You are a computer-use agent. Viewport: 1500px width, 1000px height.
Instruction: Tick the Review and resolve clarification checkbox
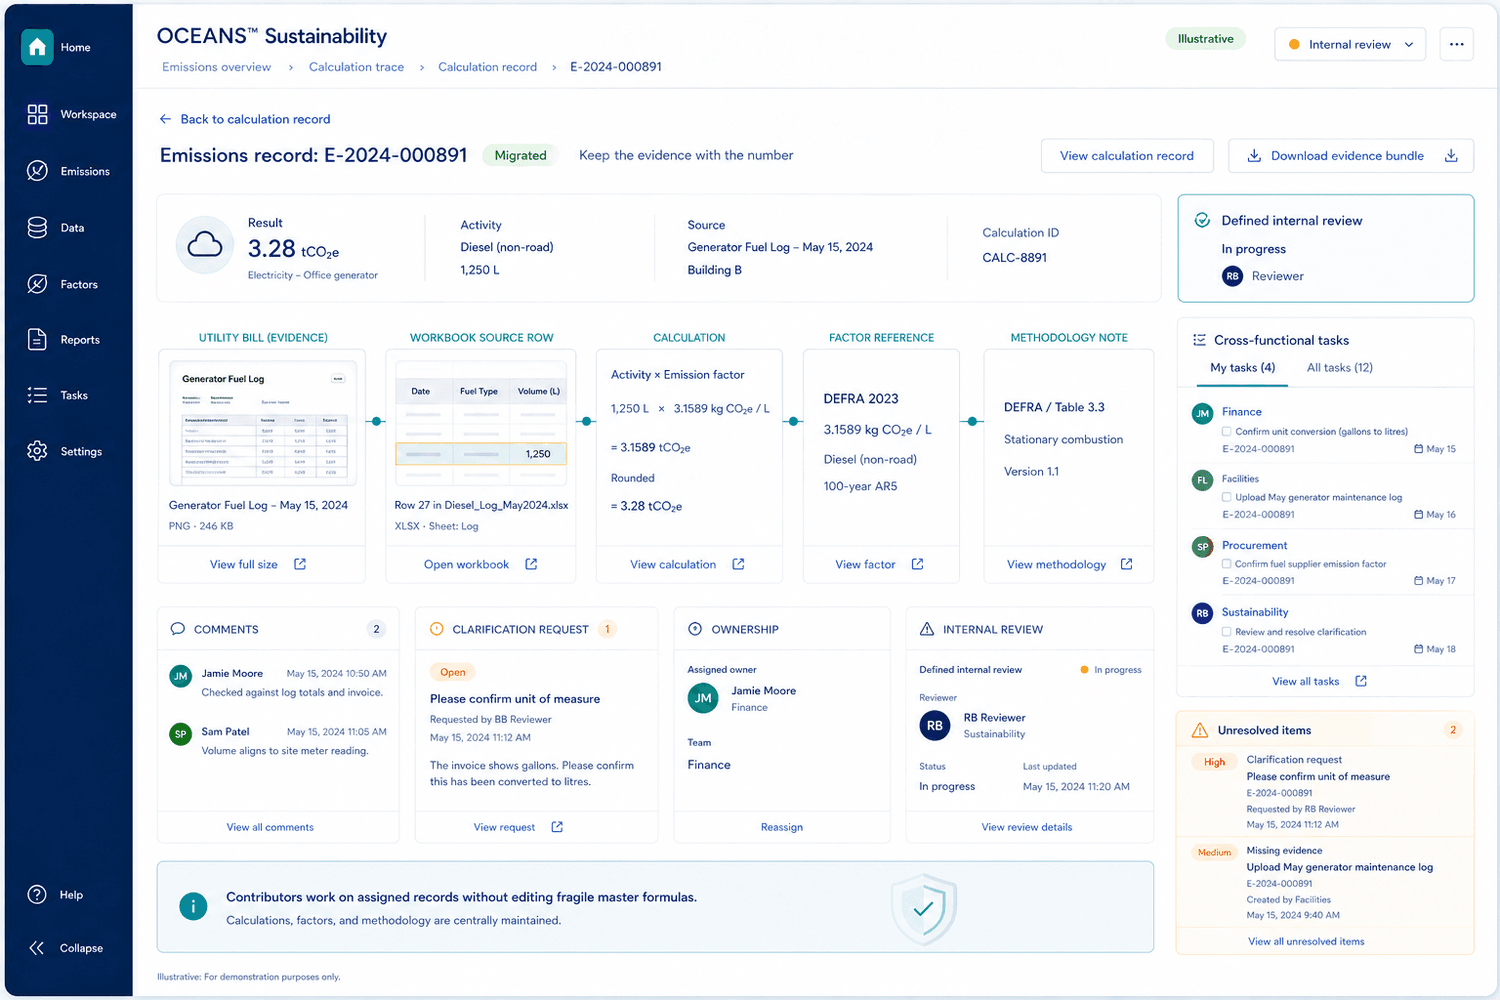pyautogui.click(x=1227, y=632)
